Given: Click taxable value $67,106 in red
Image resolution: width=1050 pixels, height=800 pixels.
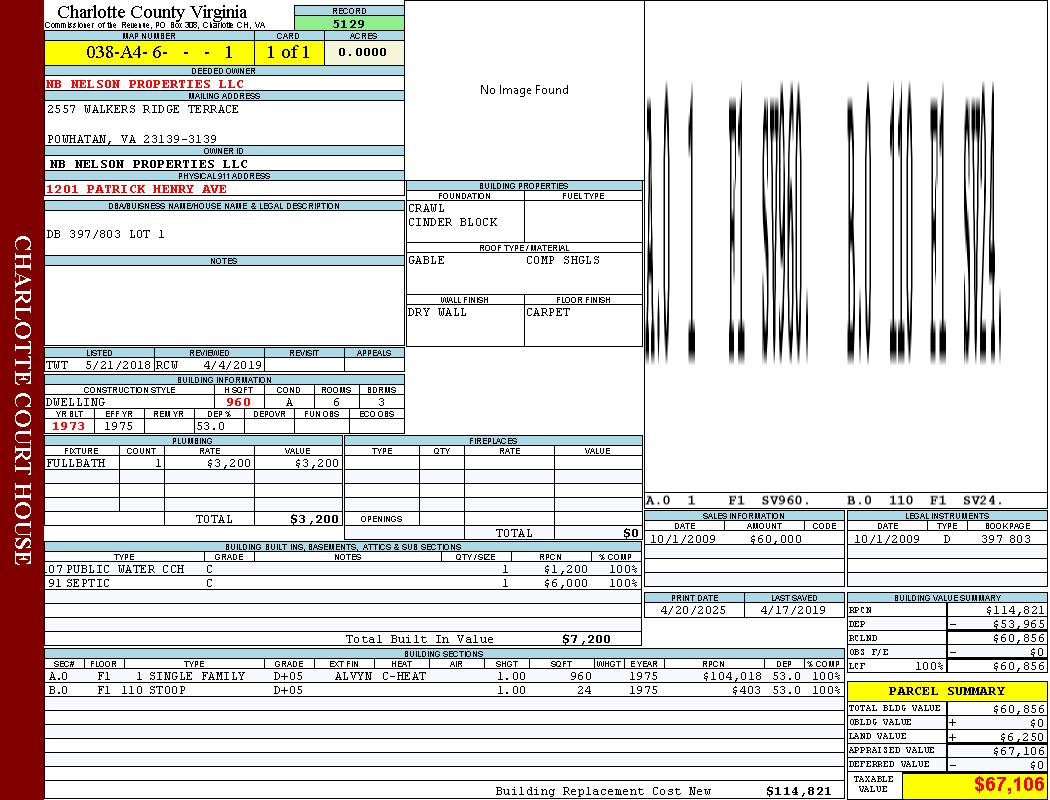Looking at the screenshot, I should [1008, 785].
